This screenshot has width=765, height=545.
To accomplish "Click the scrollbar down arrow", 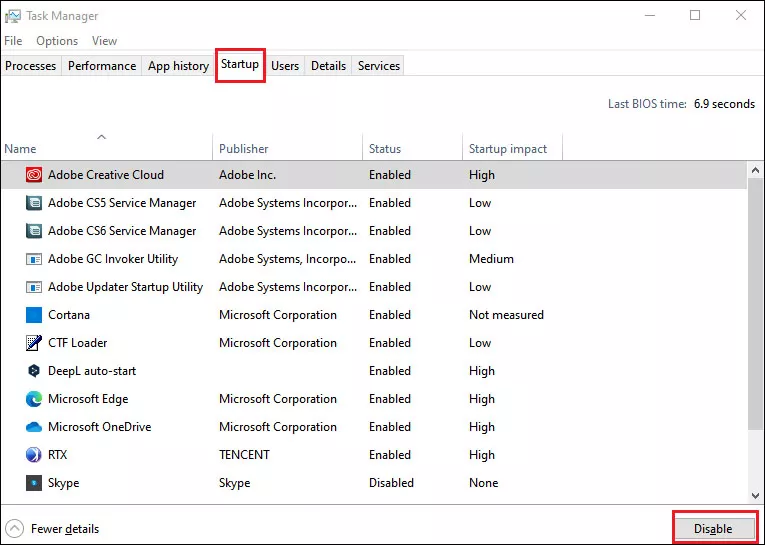I will click(755, 496).
